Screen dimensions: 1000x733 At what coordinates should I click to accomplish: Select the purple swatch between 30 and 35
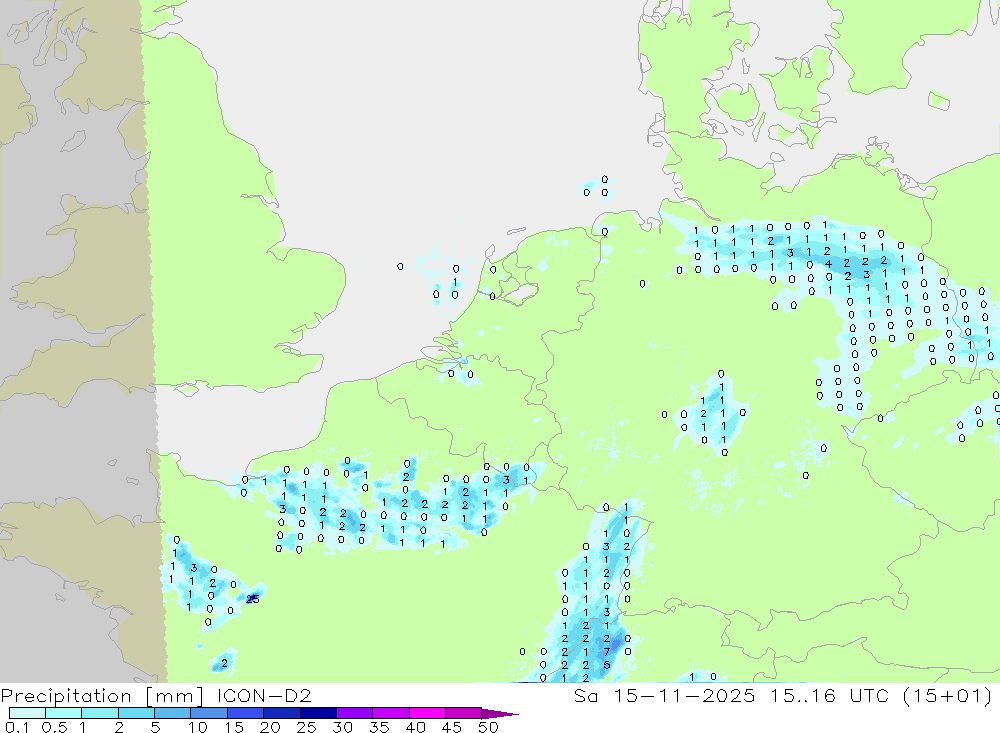(x=355, y=713)
